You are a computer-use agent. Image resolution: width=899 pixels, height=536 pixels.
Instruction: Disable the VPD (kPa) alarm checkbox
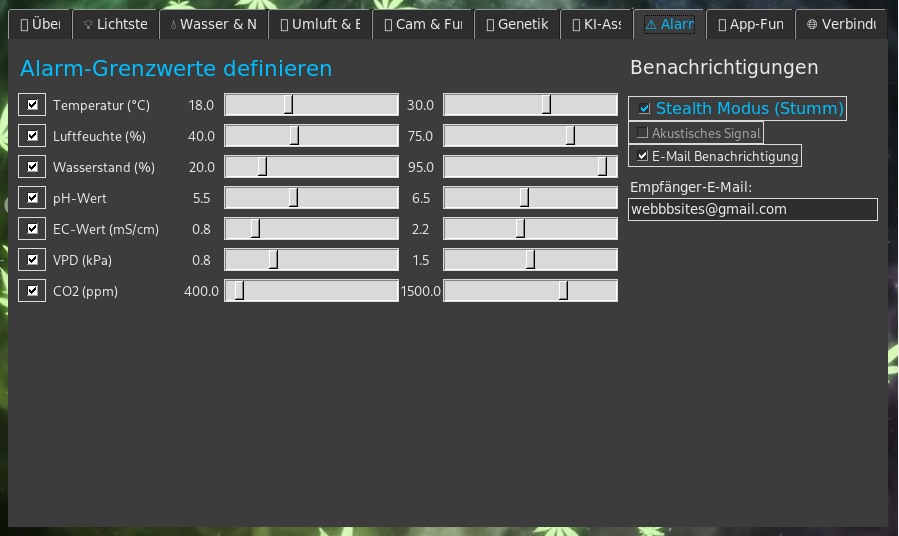click(32, 260)
